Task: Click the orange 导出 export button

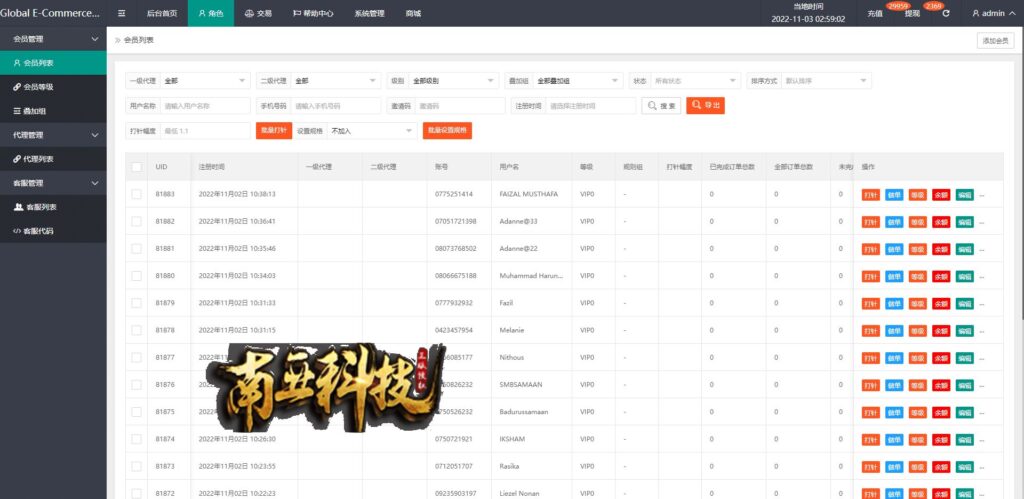Action: pyautogui.click(x=705, y=106)
